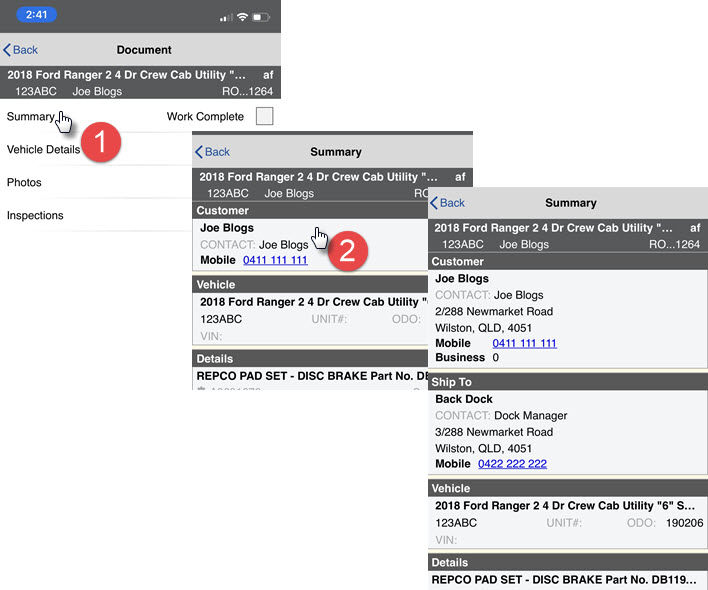Open the Inspections menu item
The height and width of the screenshot is (590, 708).
pos(35,215)
